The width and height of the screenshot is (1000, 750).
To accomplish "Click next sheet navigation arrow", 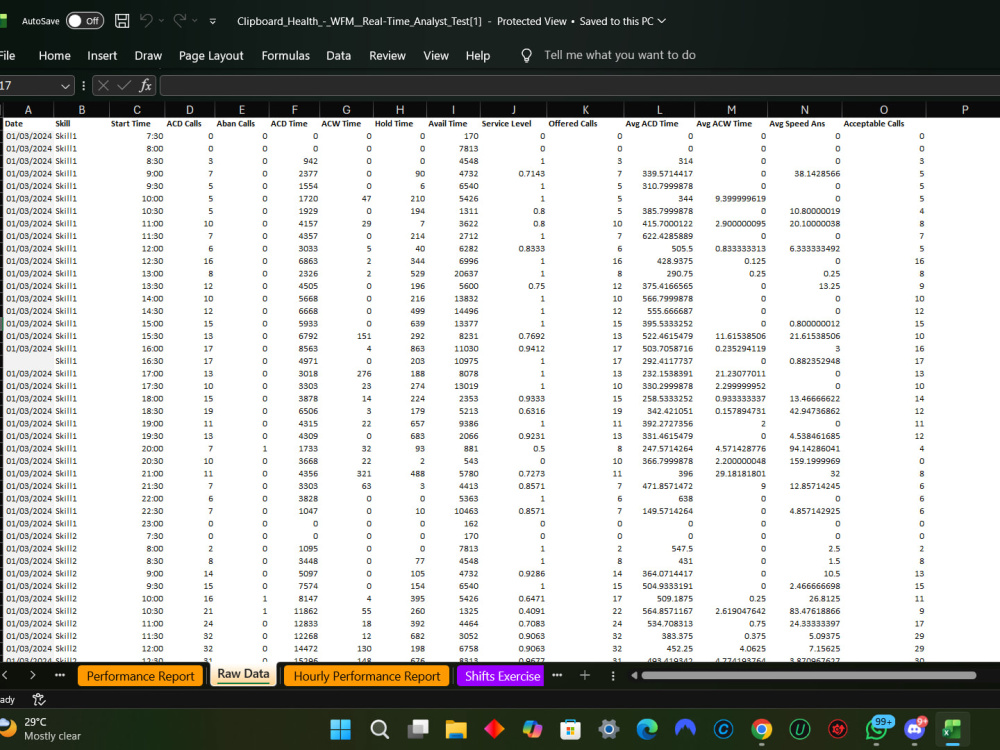I will [33, 675].
